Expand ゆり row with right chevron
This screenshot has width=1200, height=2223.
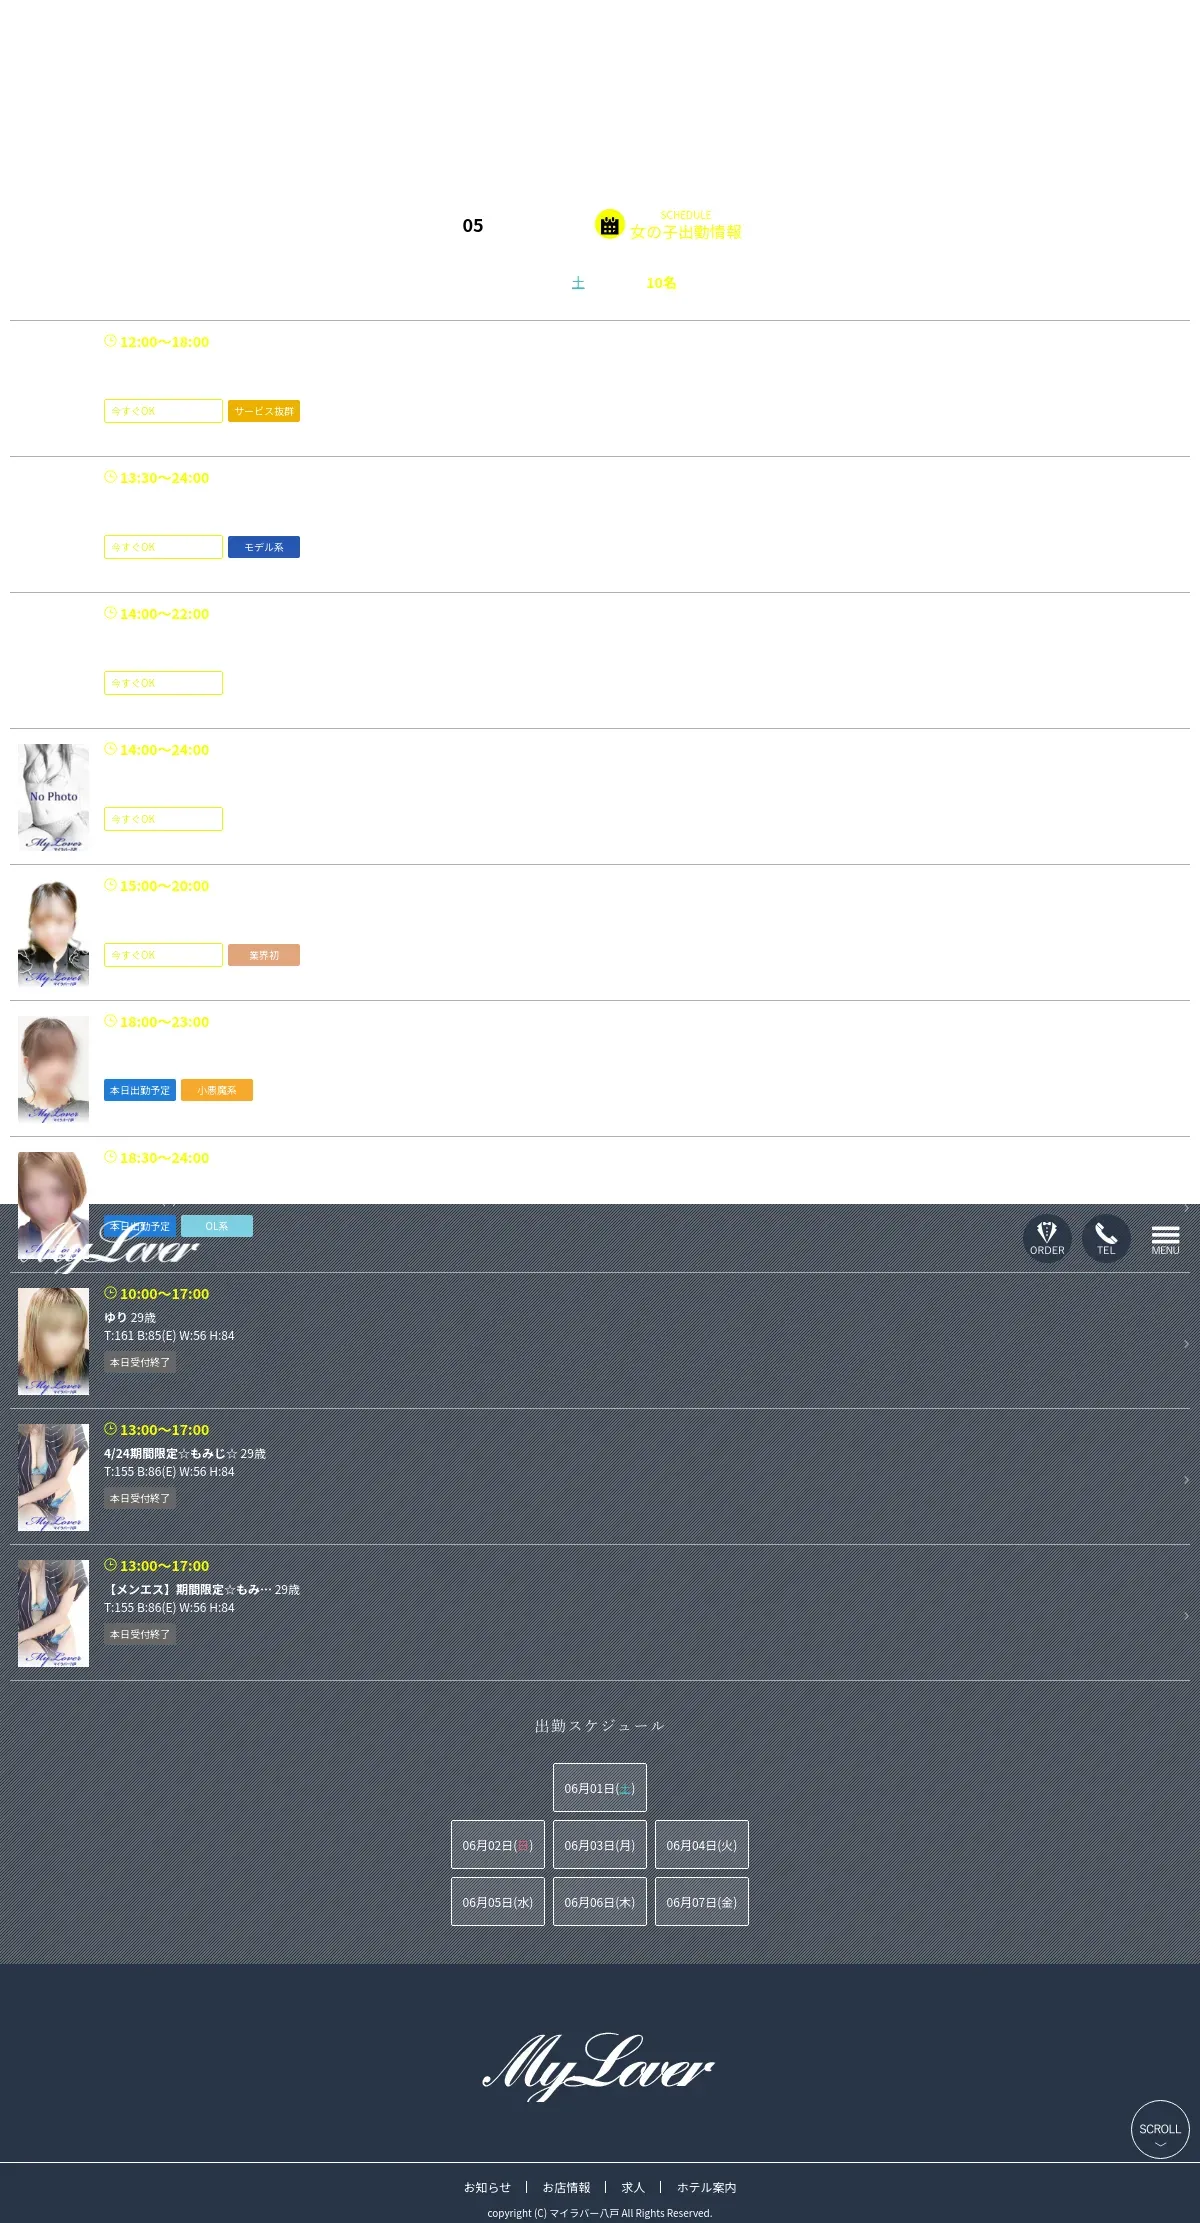[1186, 1344]
